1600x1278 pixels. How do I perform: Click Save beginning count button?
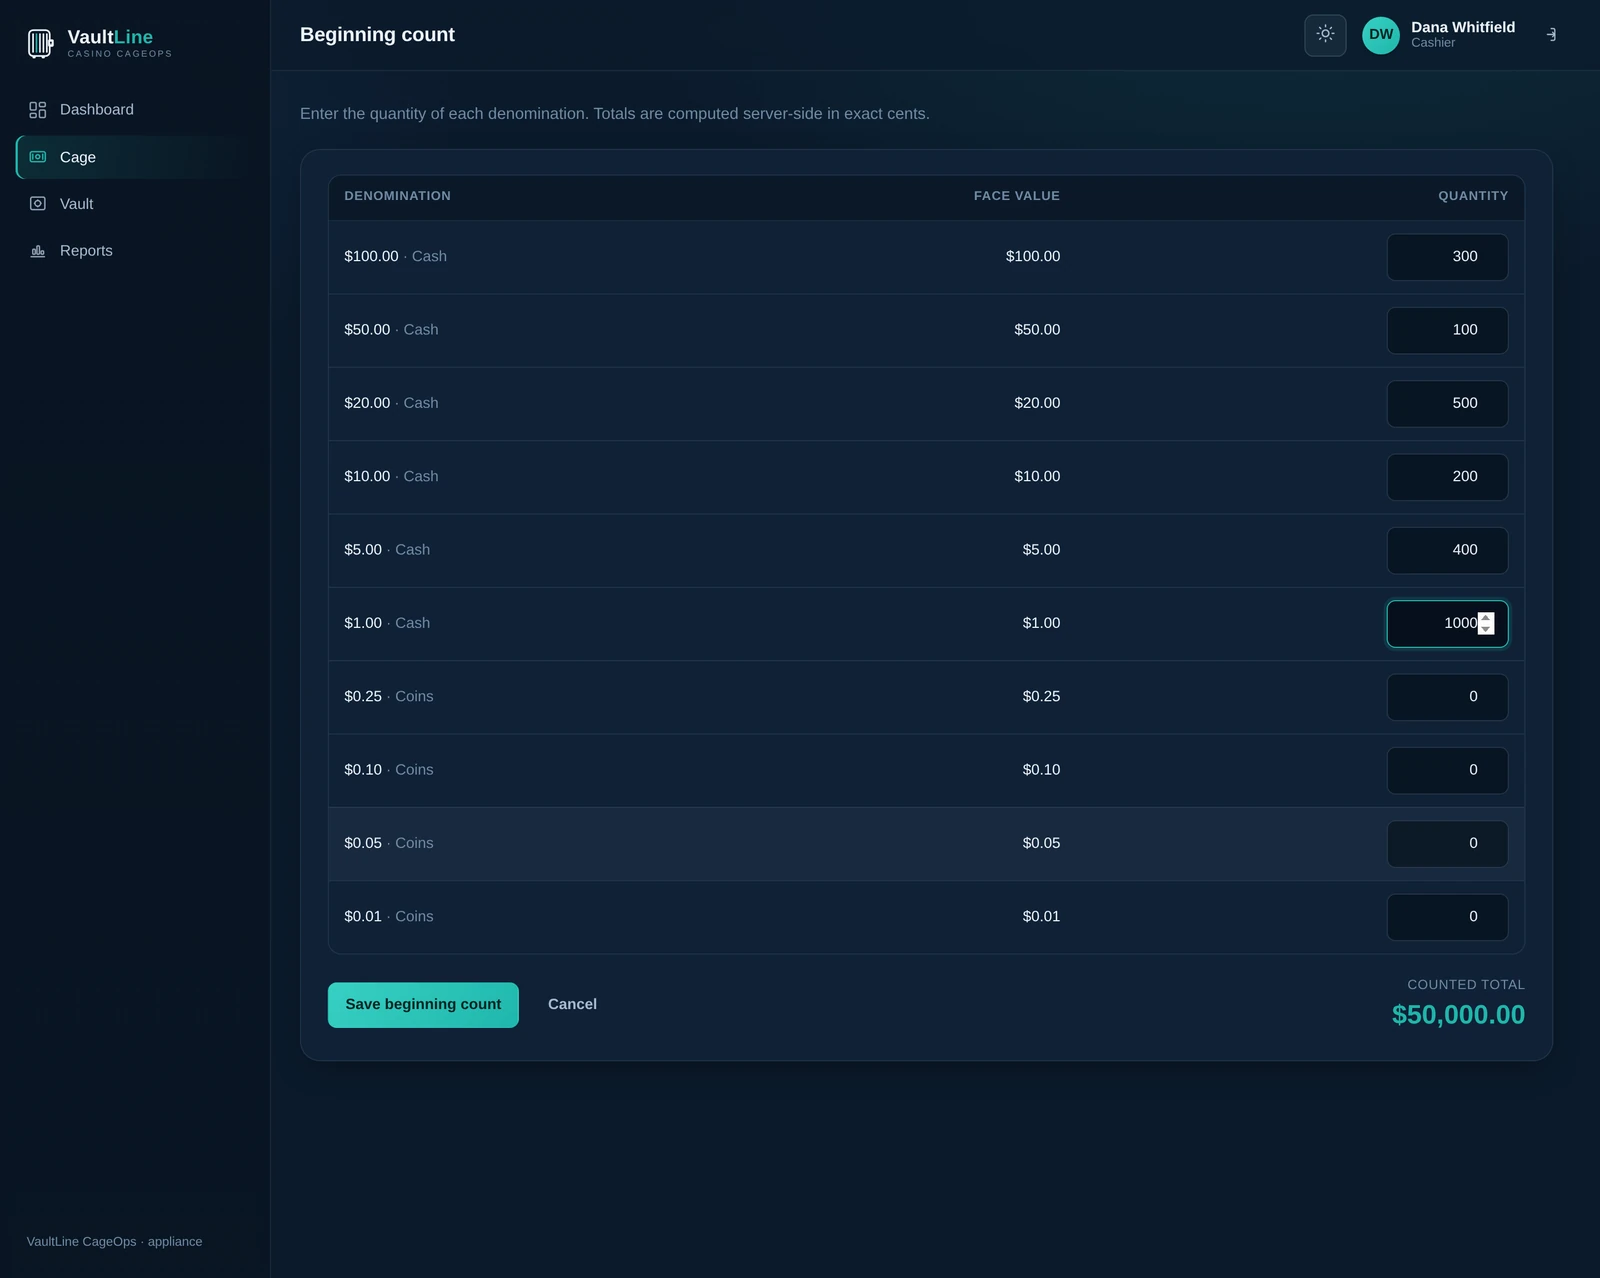423,1004
